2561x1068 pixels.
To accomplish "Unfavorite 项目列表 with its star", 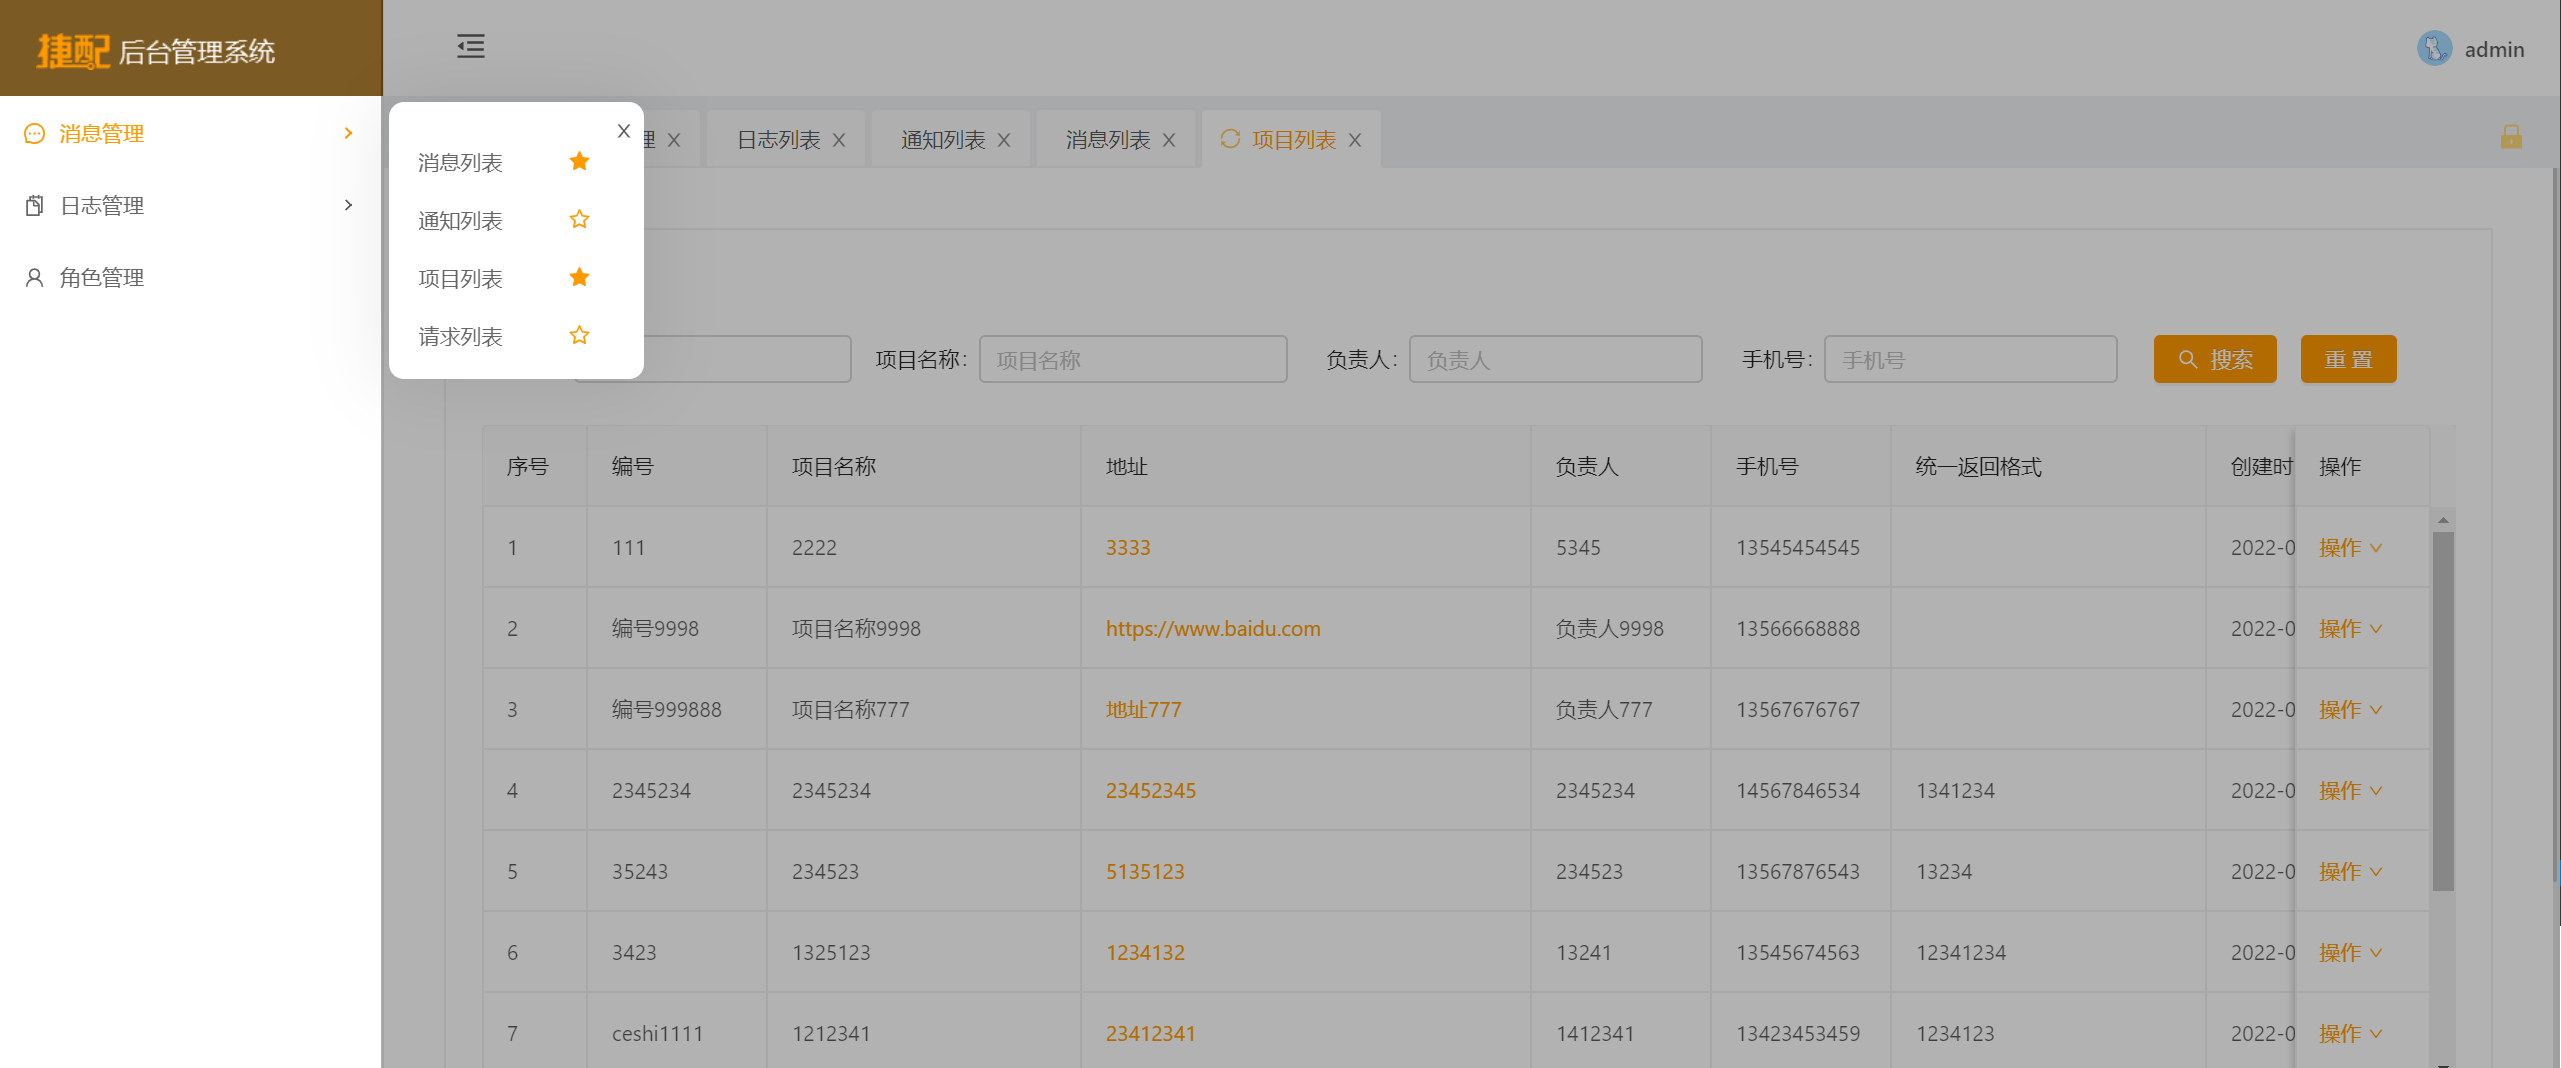I will [x=579, y=277].
